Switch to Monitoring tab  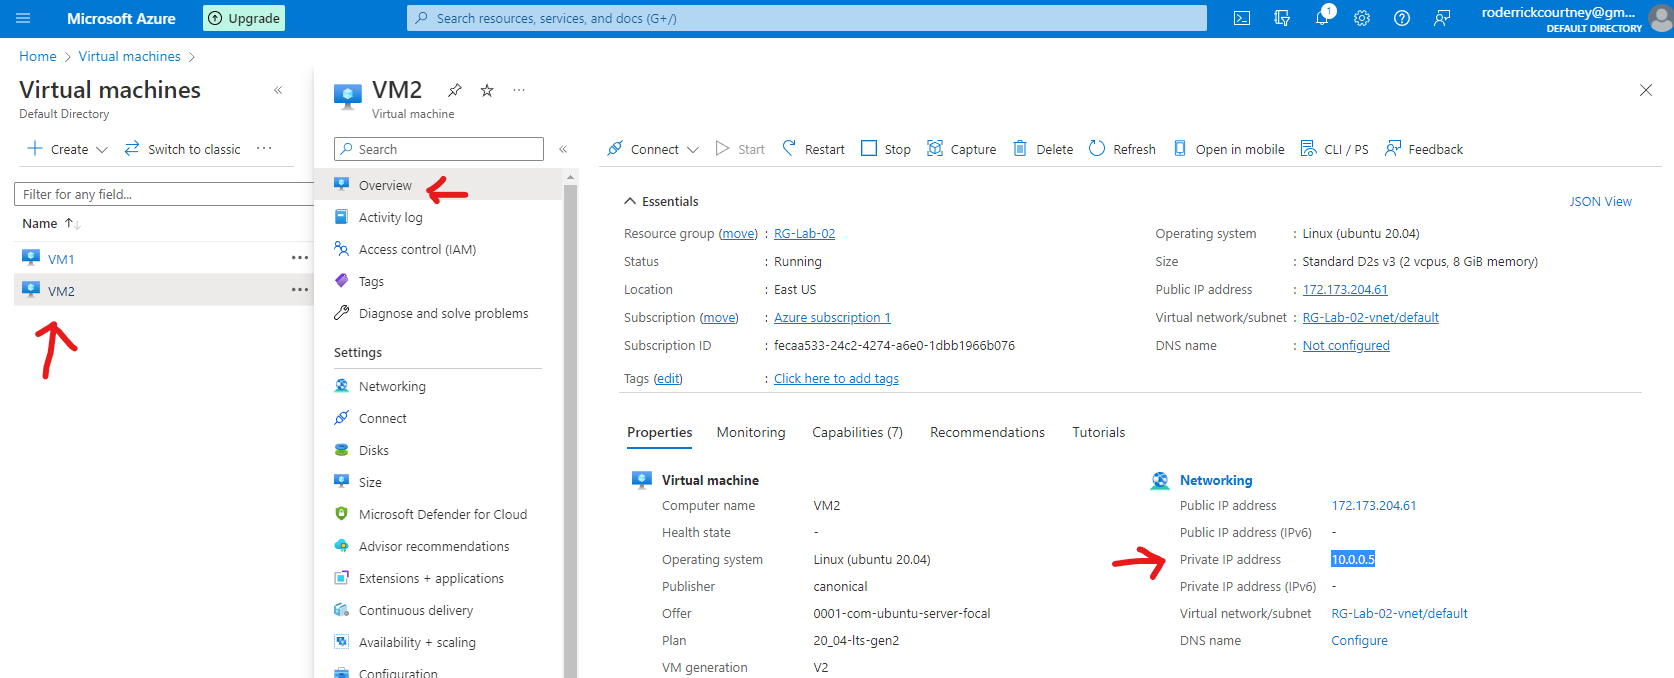coord(751,432)
